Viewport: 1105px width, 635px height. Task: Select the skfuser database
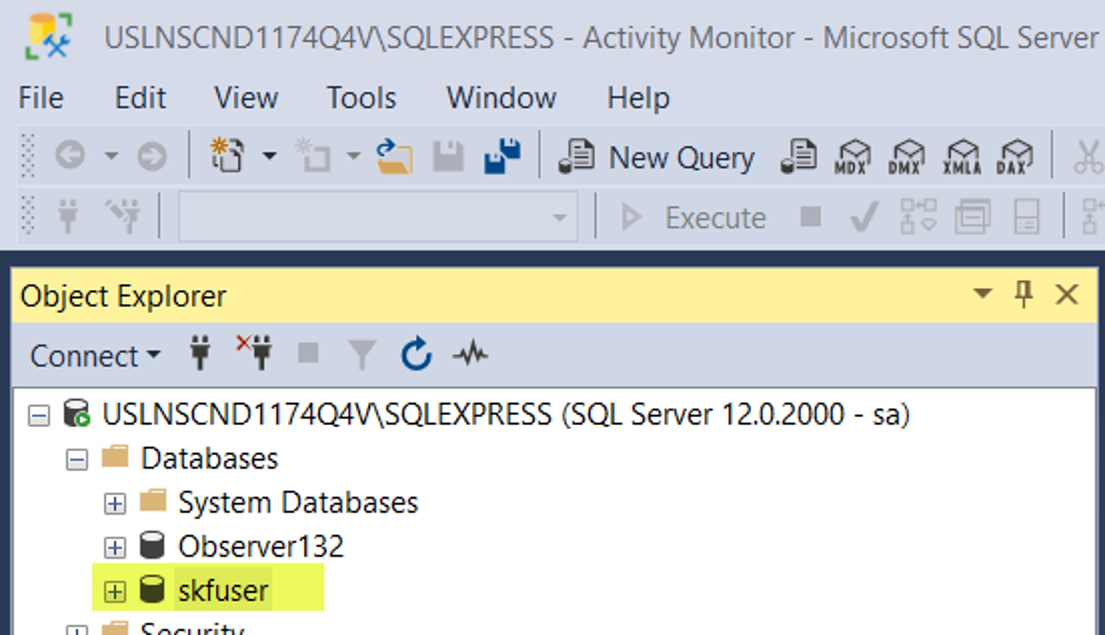pyautogui.click(x=223, y=591)
